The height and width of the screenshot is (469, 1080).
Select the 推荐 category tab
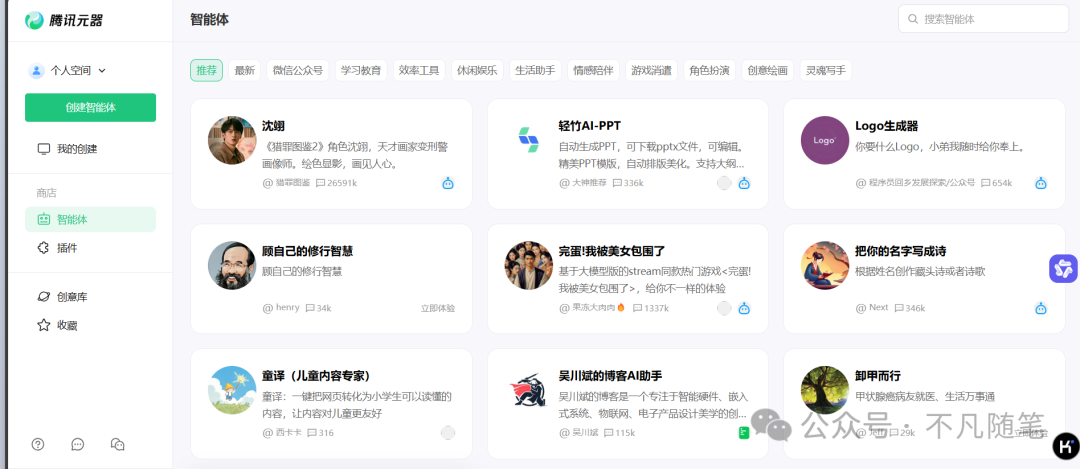207,70
